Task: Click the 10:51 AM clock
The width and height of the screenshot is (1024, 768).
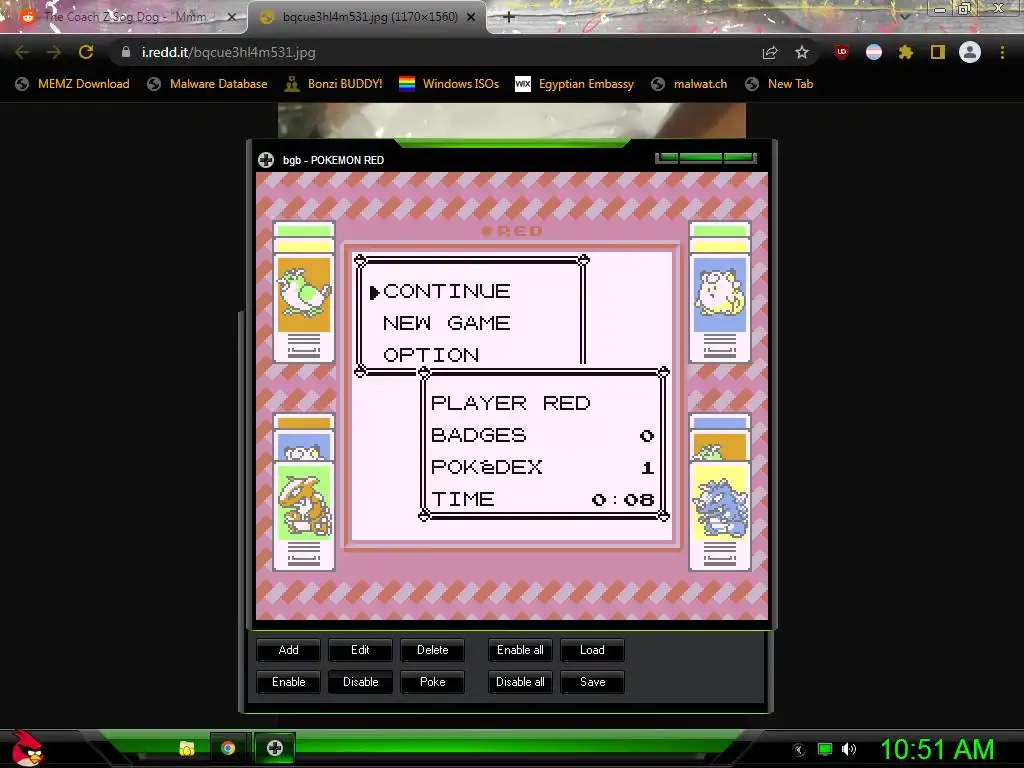Action: [x=937, y=749]
